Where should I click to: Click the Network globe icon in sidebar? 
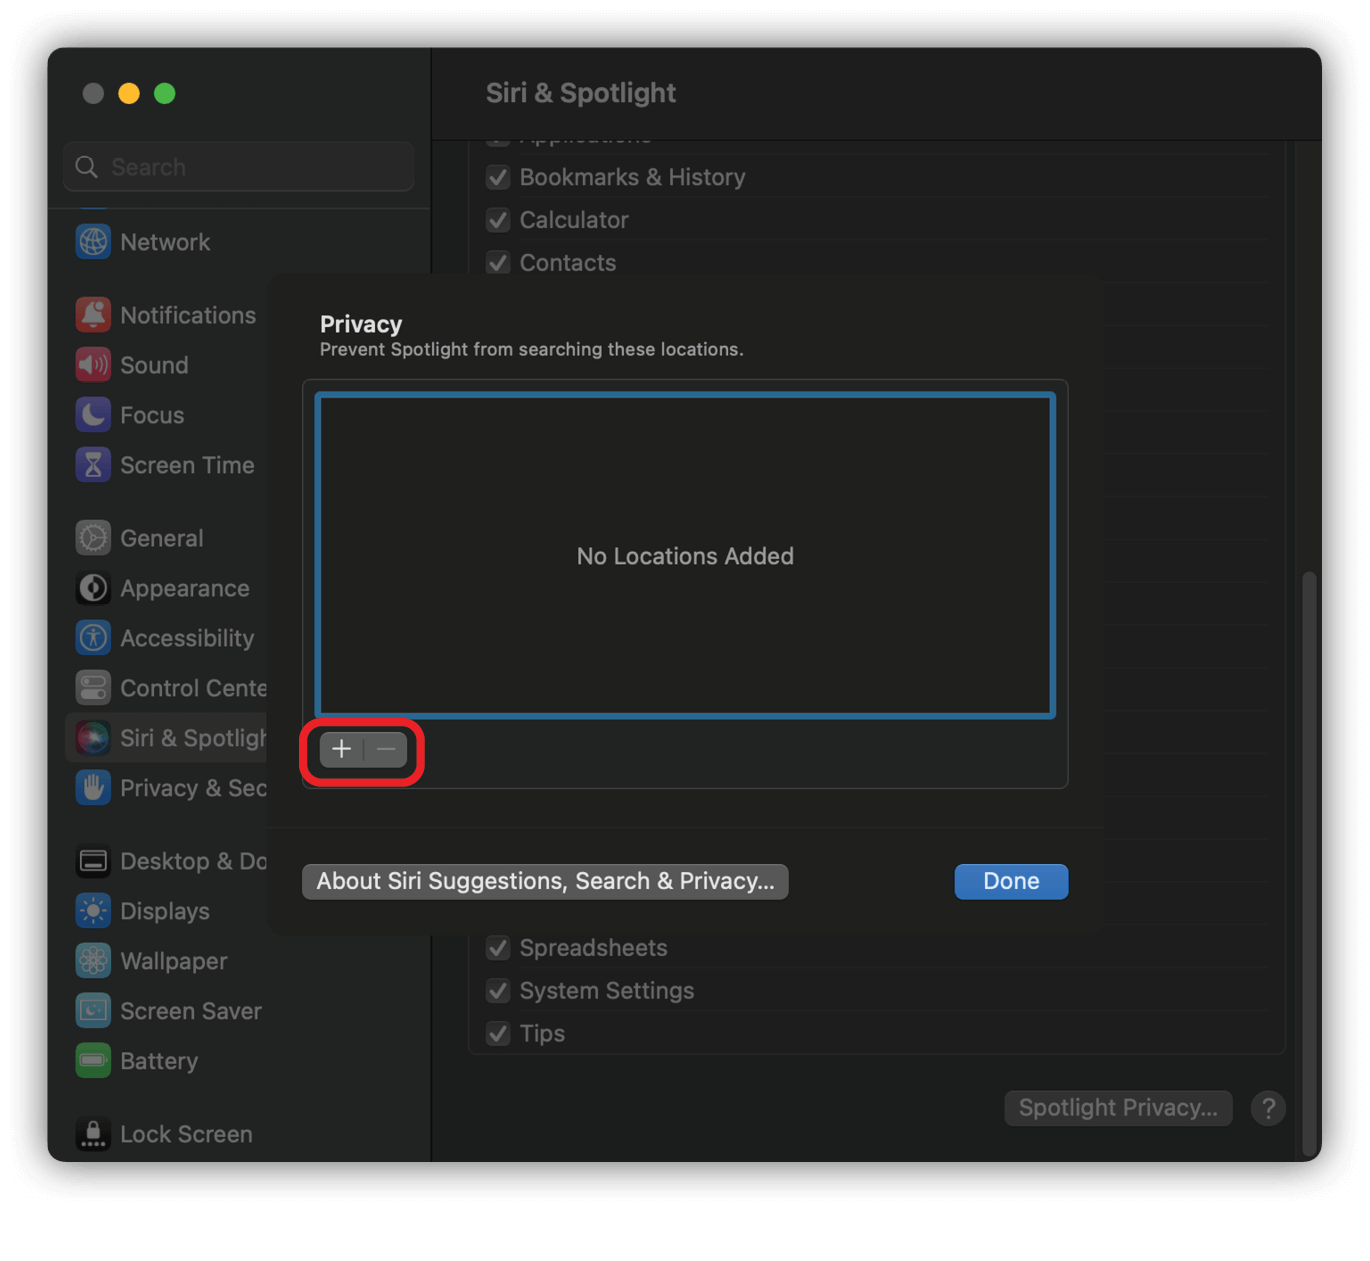tap(93, 242)
